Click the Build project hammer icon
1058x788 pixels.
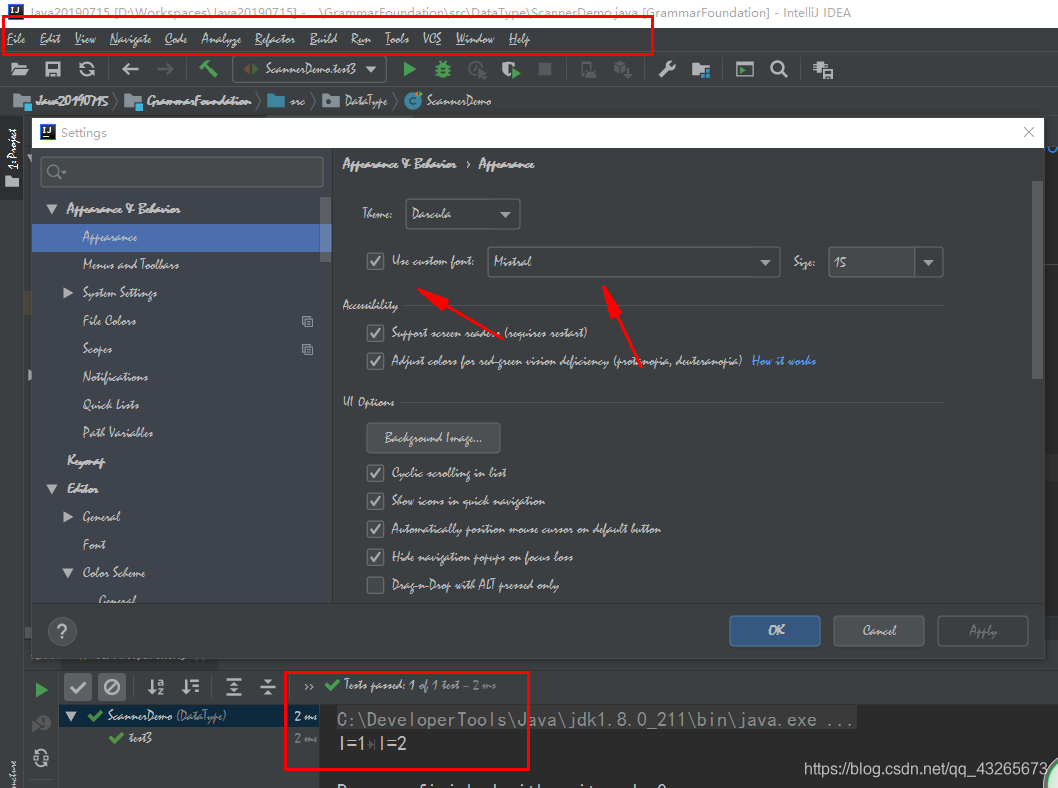click(208, 69)
